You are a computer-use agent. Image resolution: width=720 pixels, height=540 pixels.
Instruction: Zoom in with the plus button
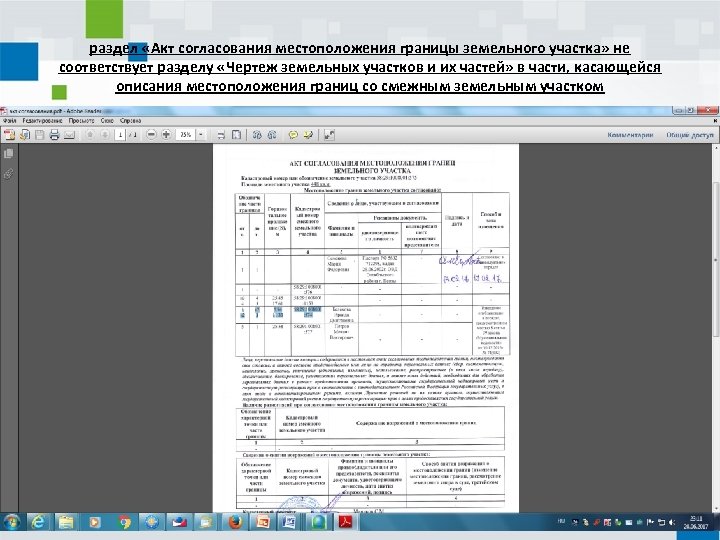click(x=166, y=135)
